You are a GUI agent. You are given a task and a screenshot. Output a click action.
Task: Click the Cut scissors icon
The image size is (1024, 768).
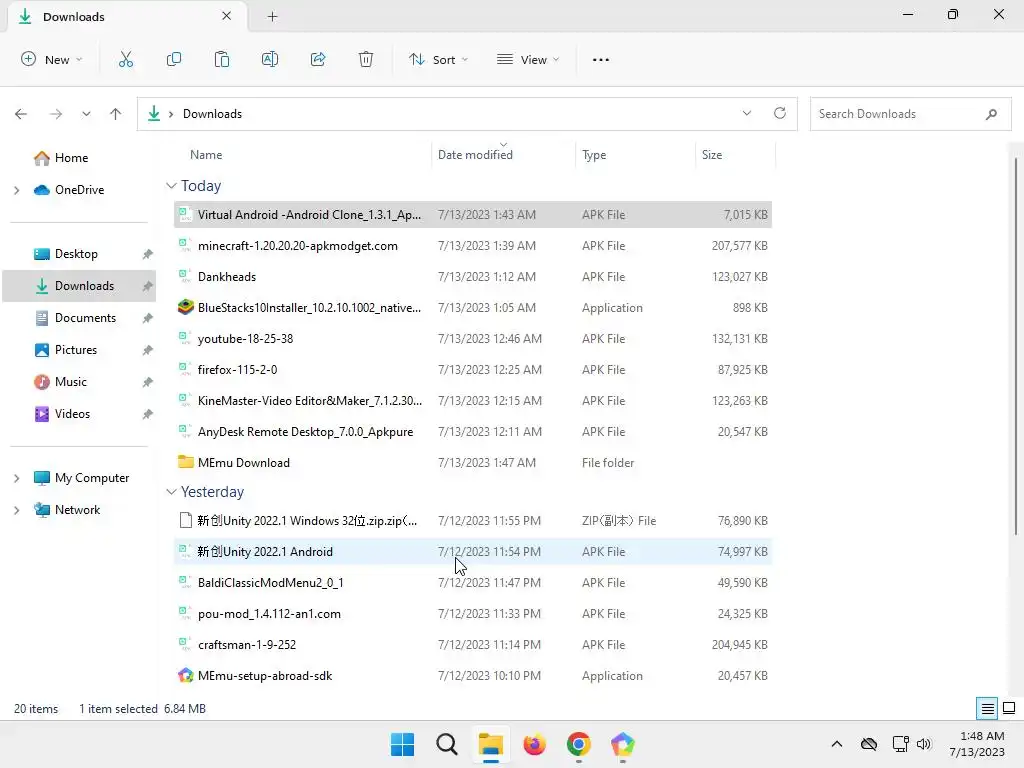tap(125, 59)
